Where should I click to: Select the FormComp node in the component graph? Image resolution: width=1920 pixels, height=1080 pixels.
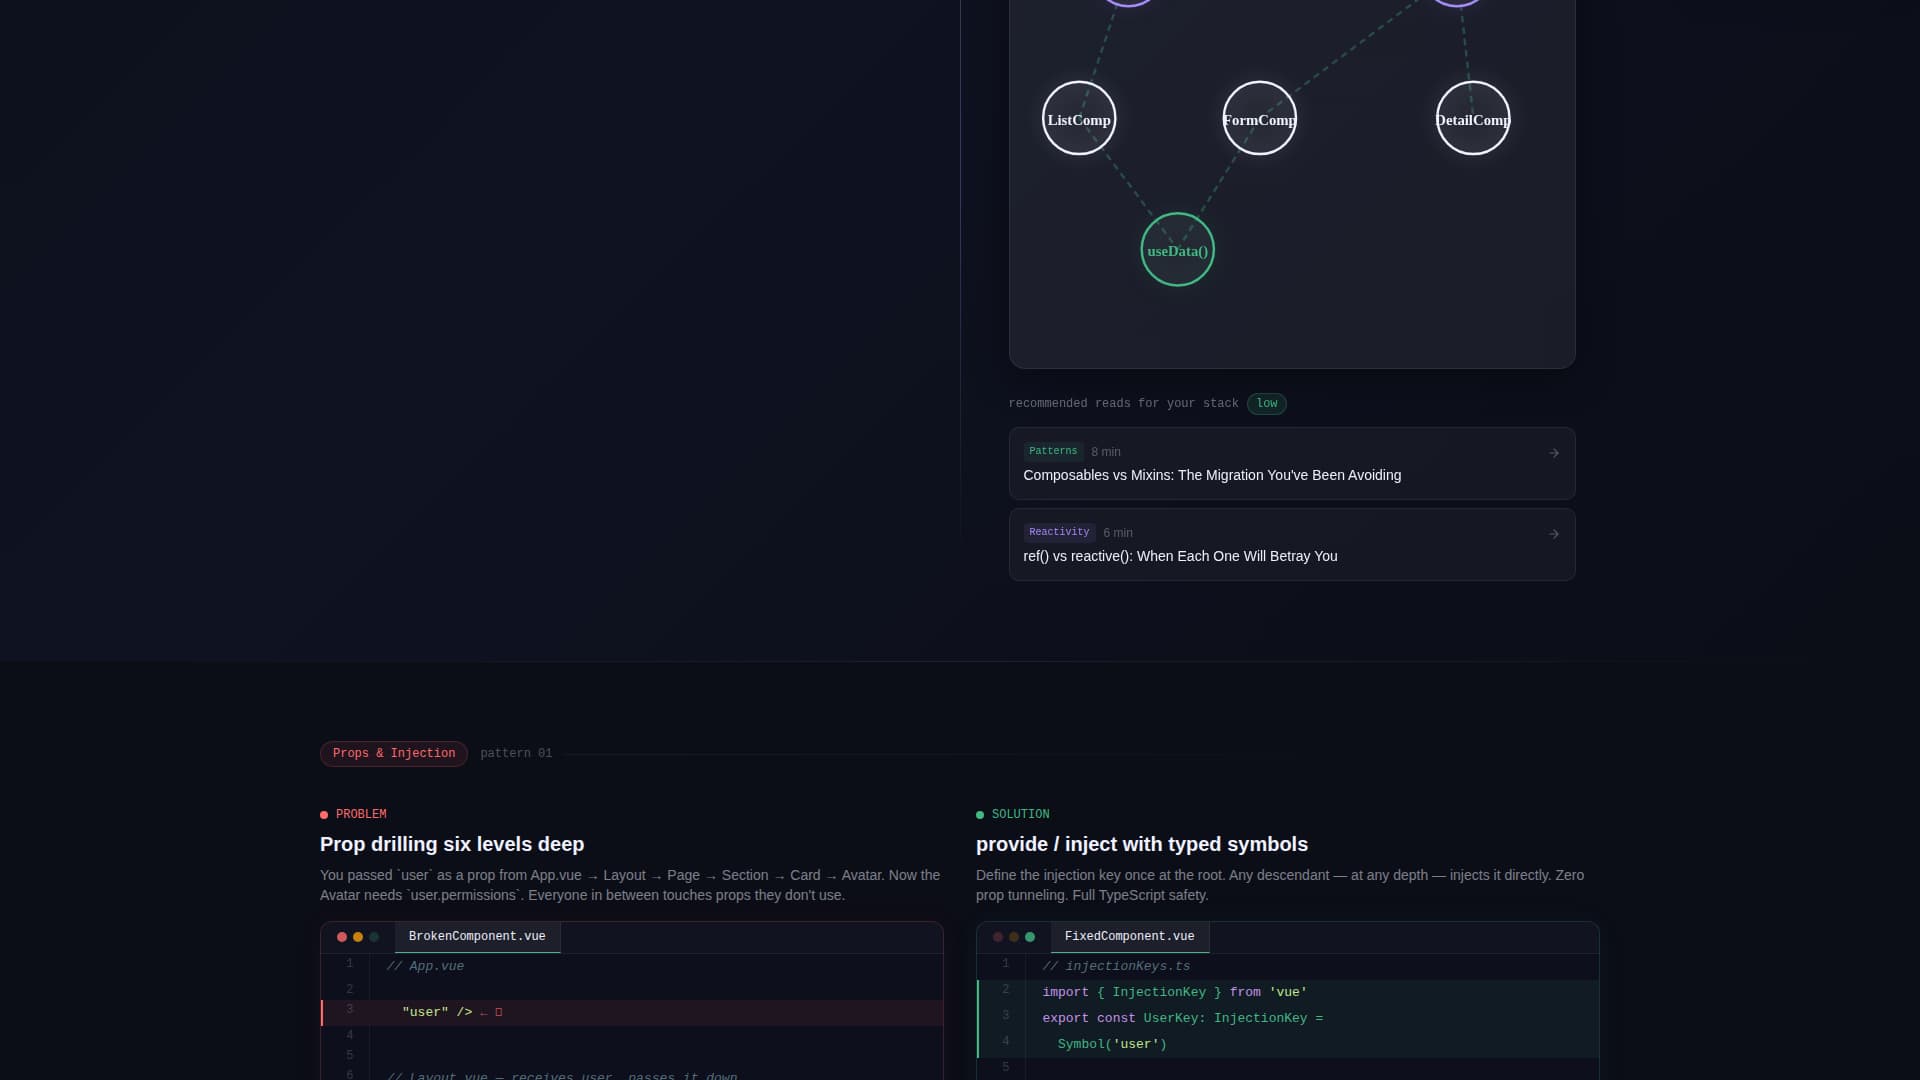coord(1259,118)
